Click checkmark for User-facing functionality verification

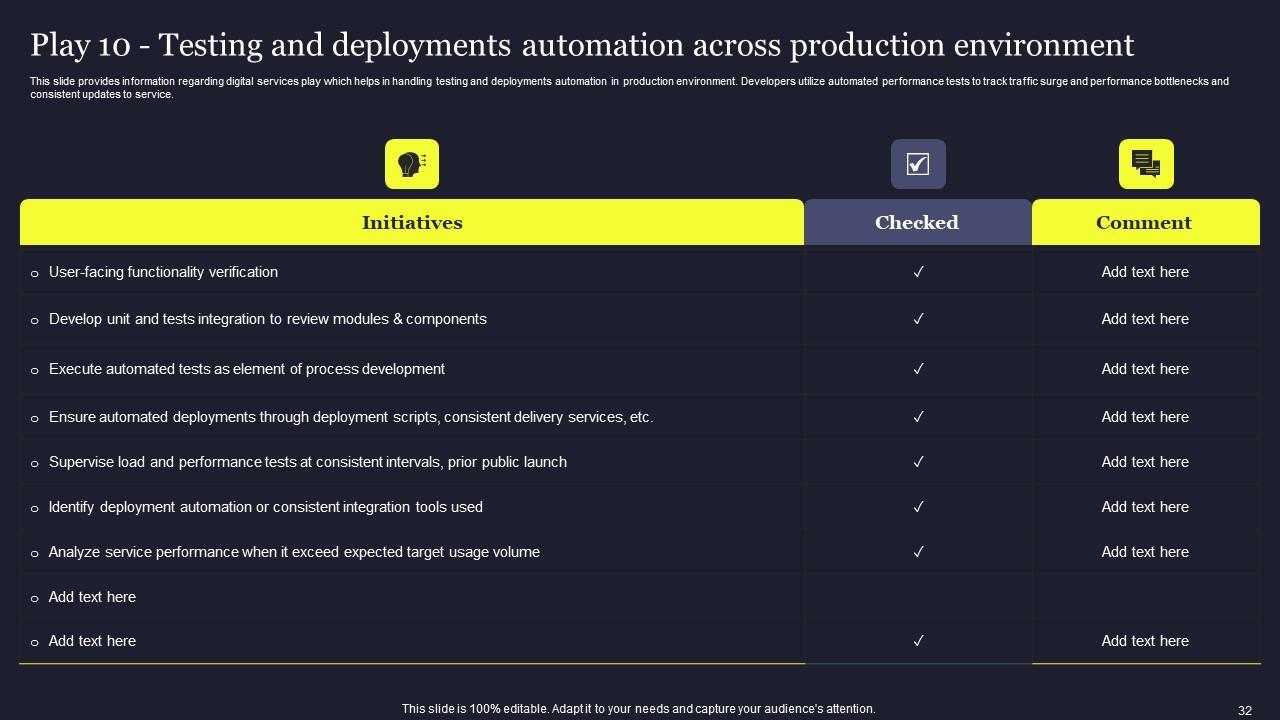point(918,272)
